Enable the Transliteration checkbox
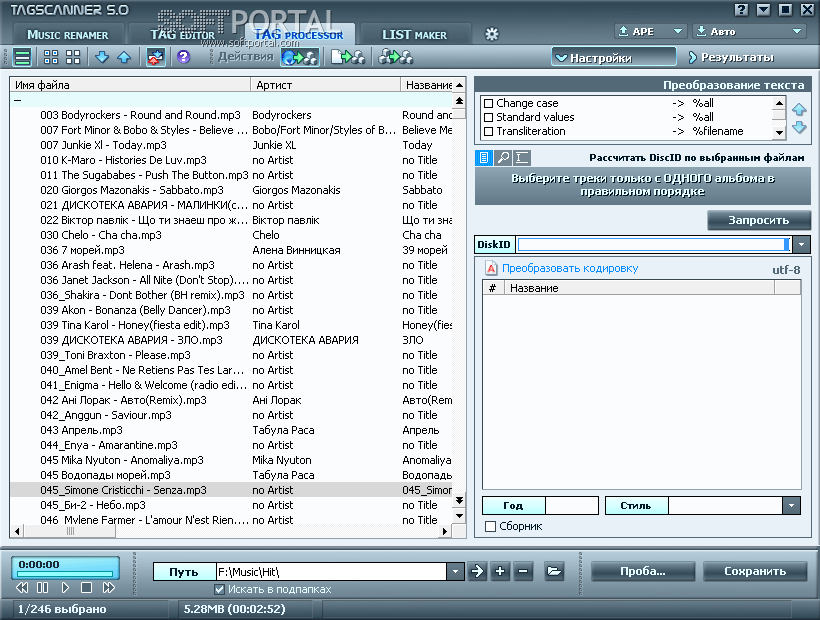 489,131
